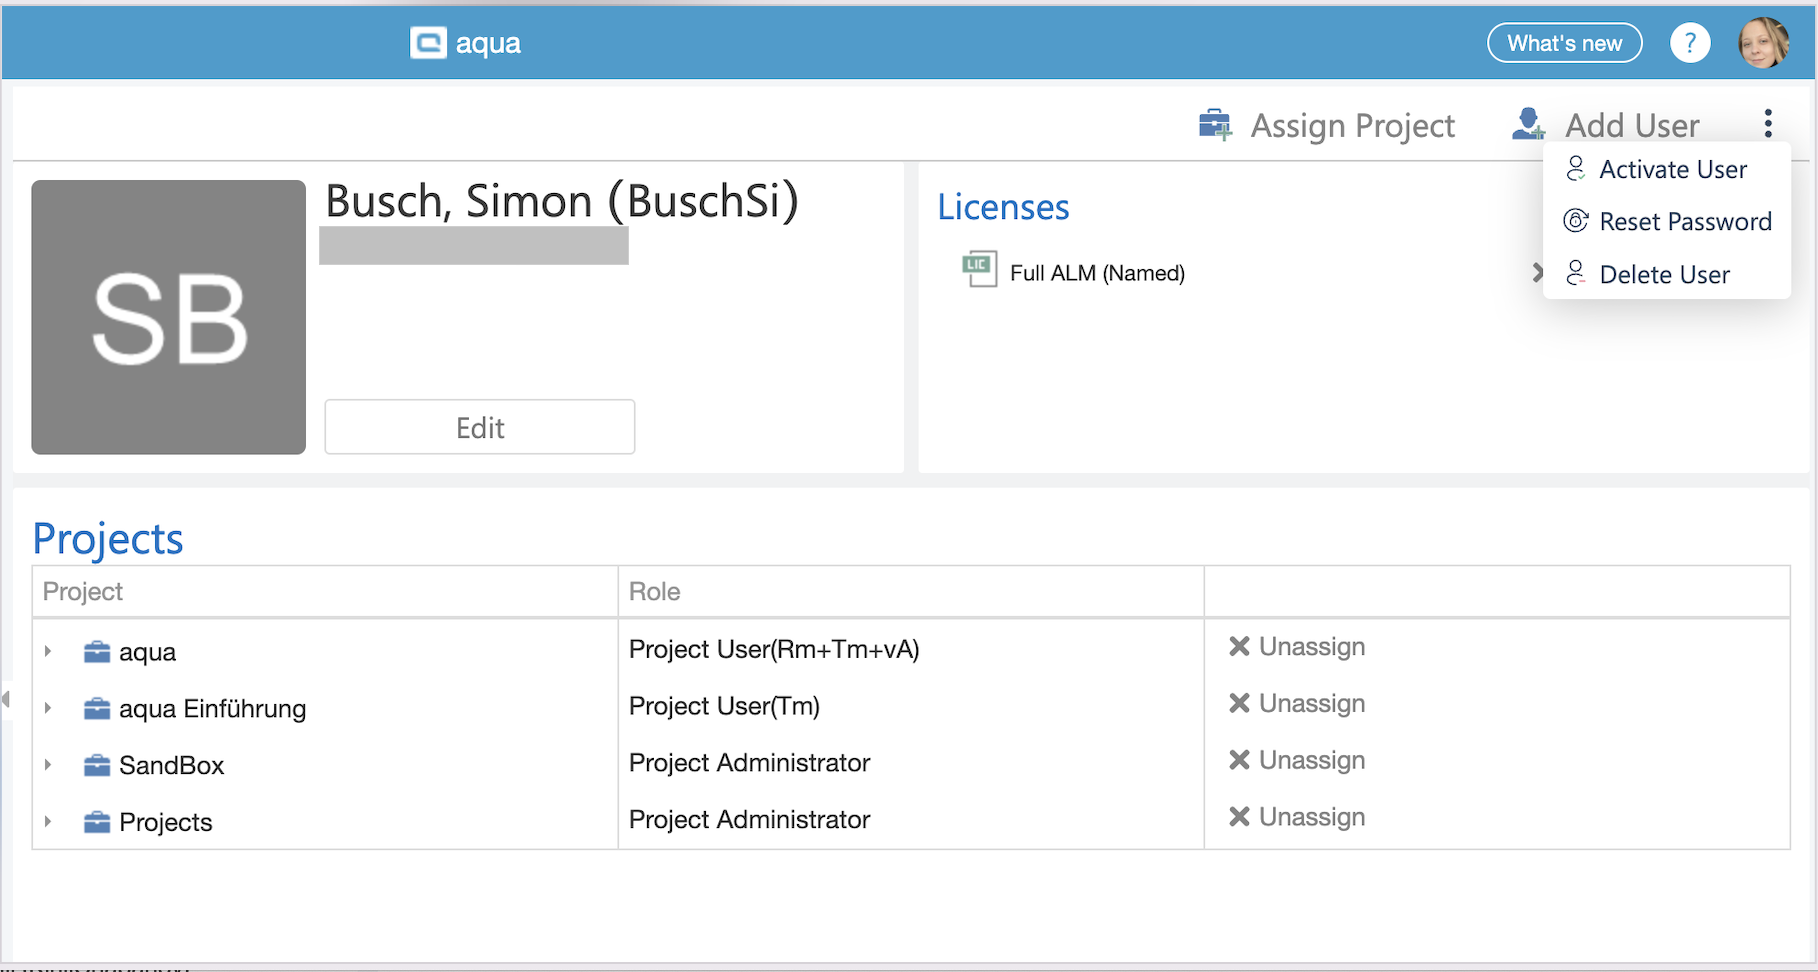Open the help question mark icon
The image size is (1818, 972).
point(1689,44)
